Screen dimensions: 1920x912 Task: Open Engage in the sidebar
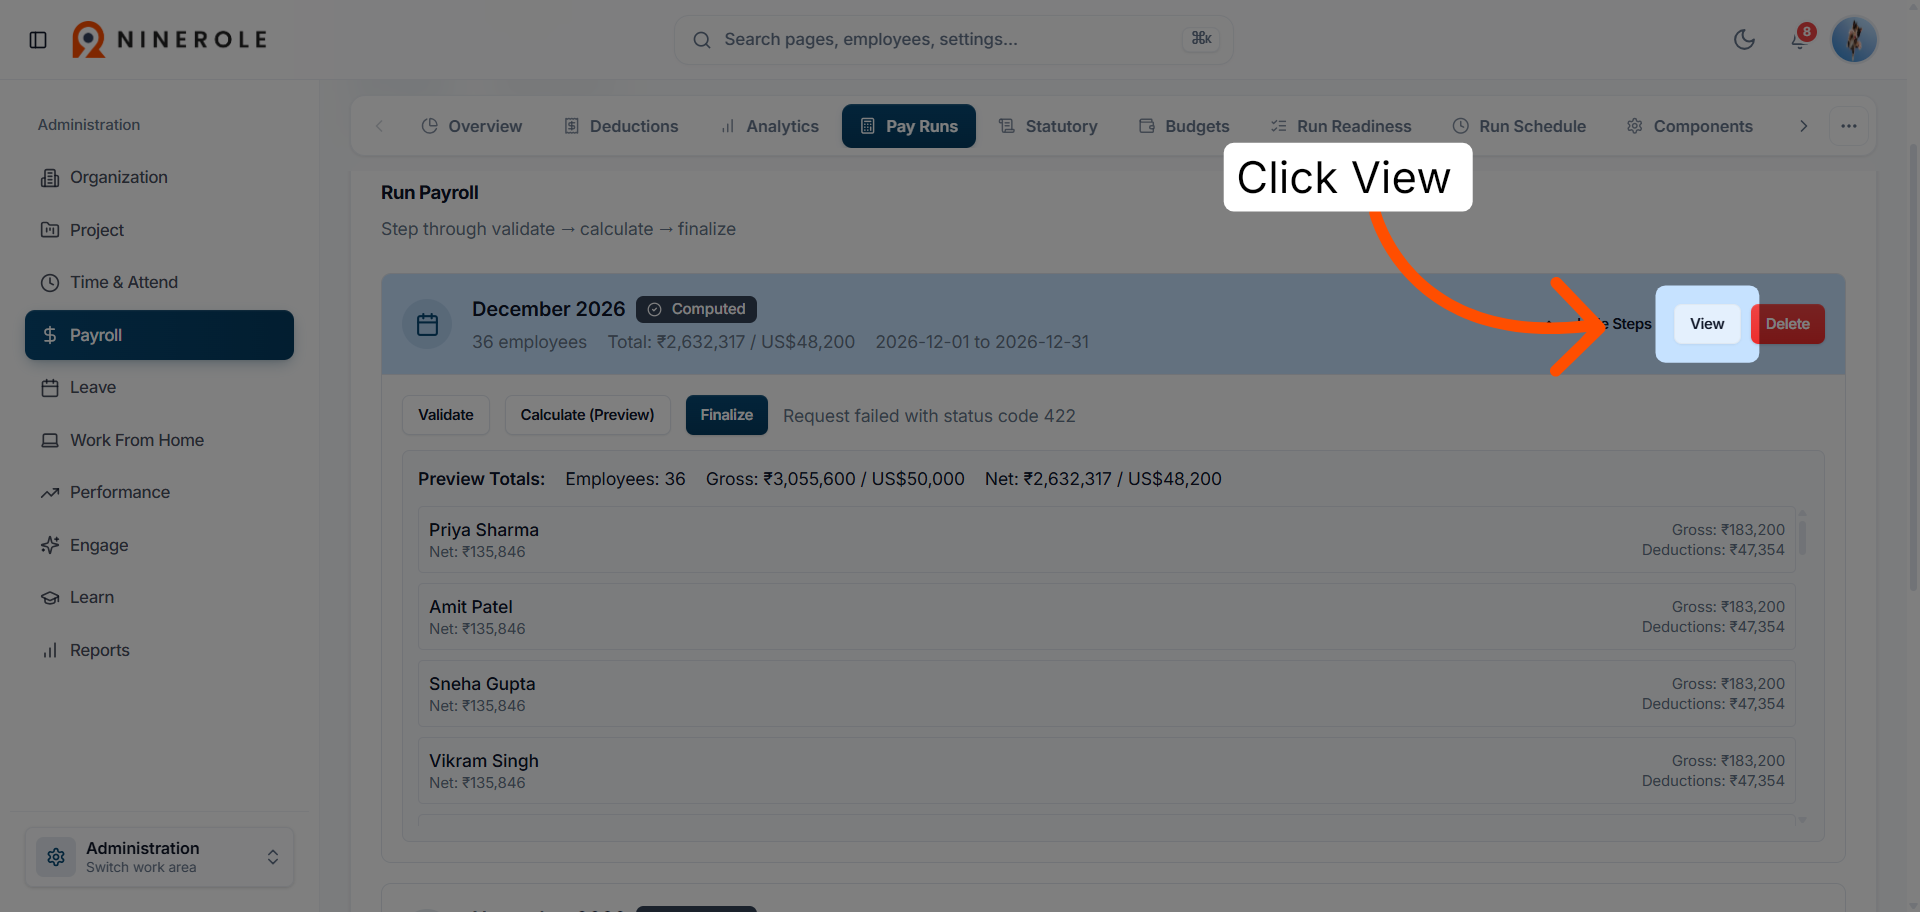(160, 545)
